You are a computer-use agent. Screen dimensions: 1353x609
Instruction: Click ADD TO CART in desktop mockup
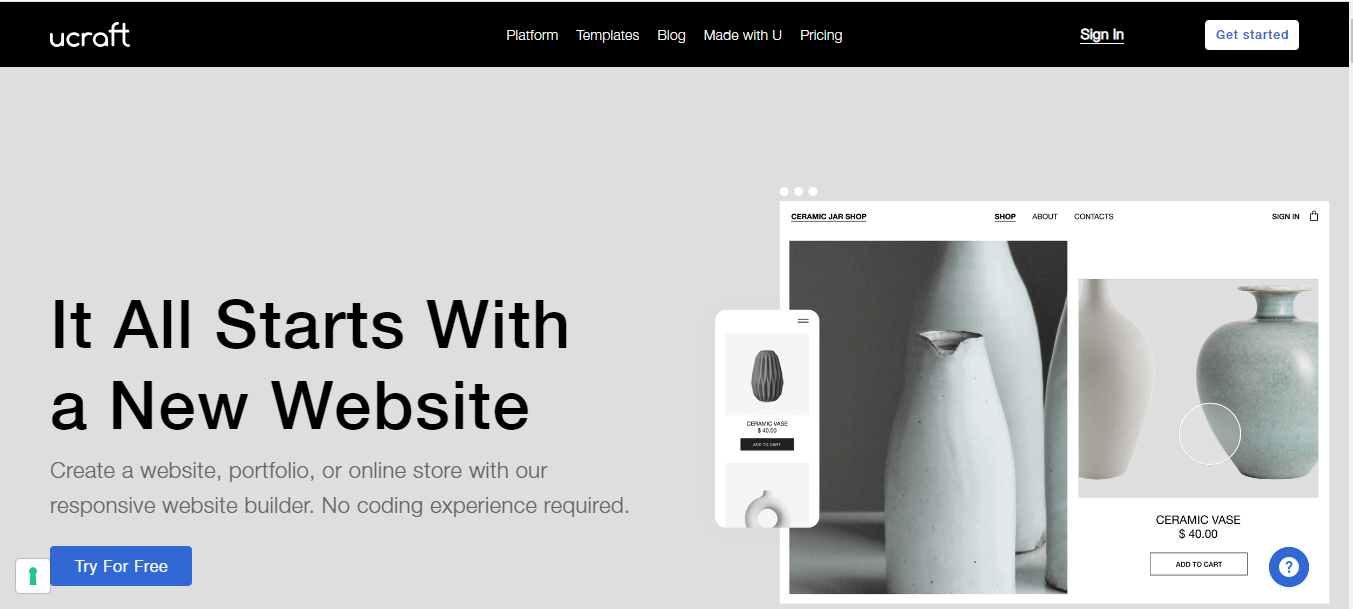click(1199, 564)
